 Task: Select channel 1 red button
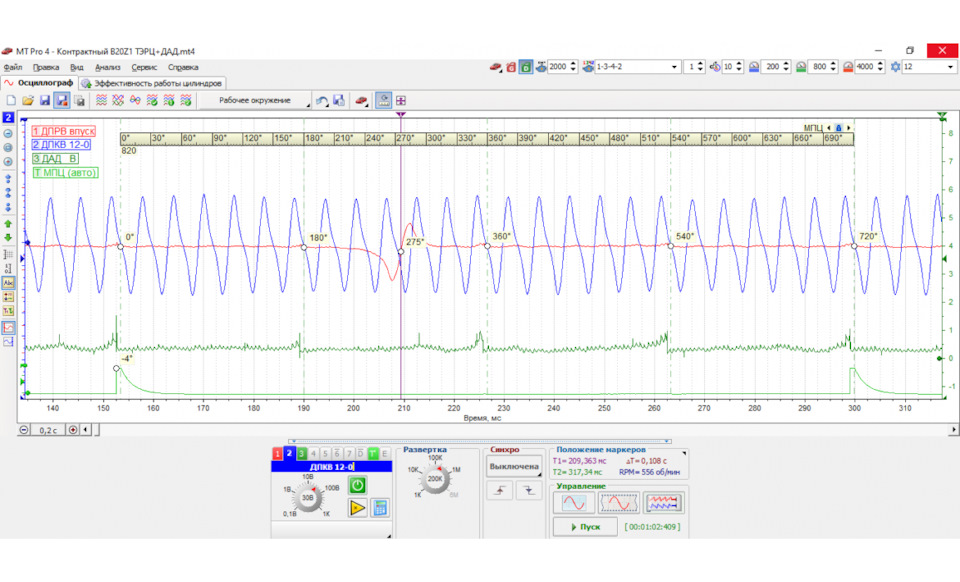point(278,454)
